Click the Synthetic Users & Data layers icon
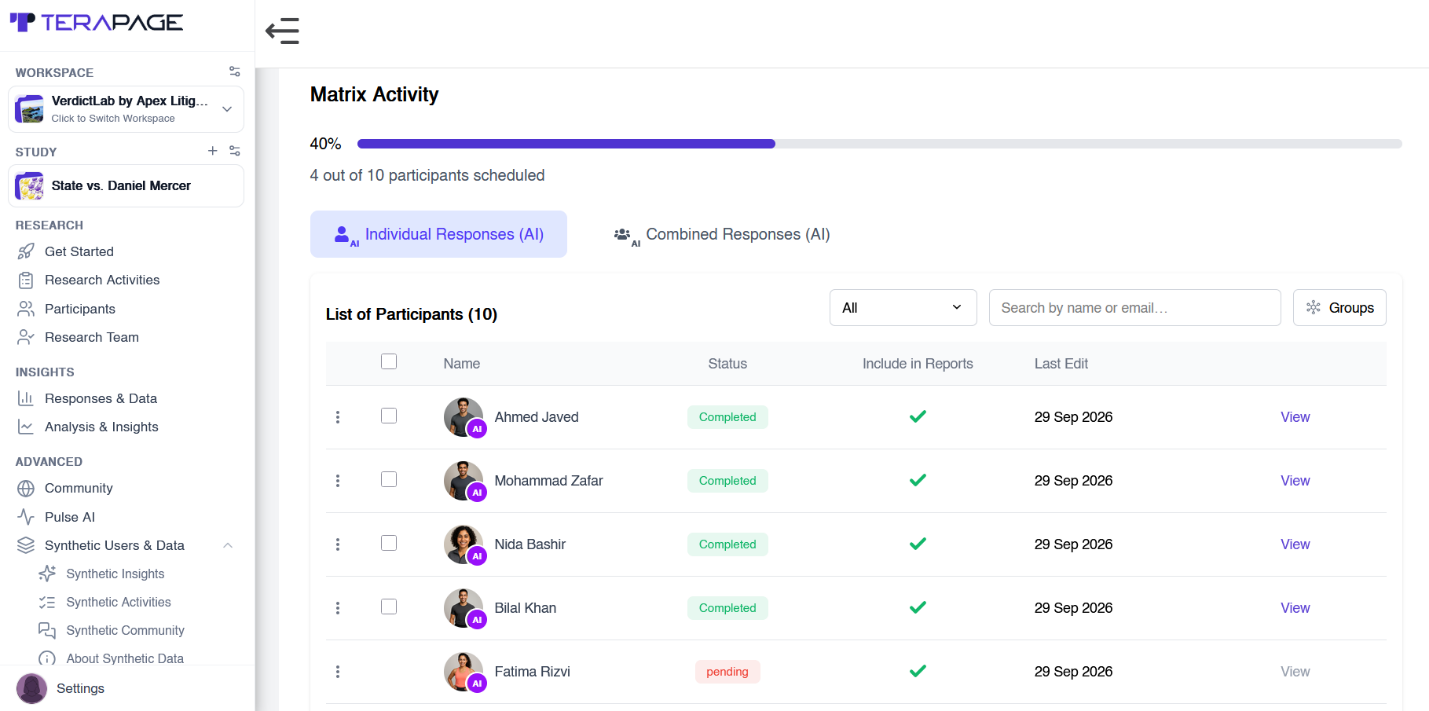The width and height of the screenshot is (1429, 711). (26, 545)
